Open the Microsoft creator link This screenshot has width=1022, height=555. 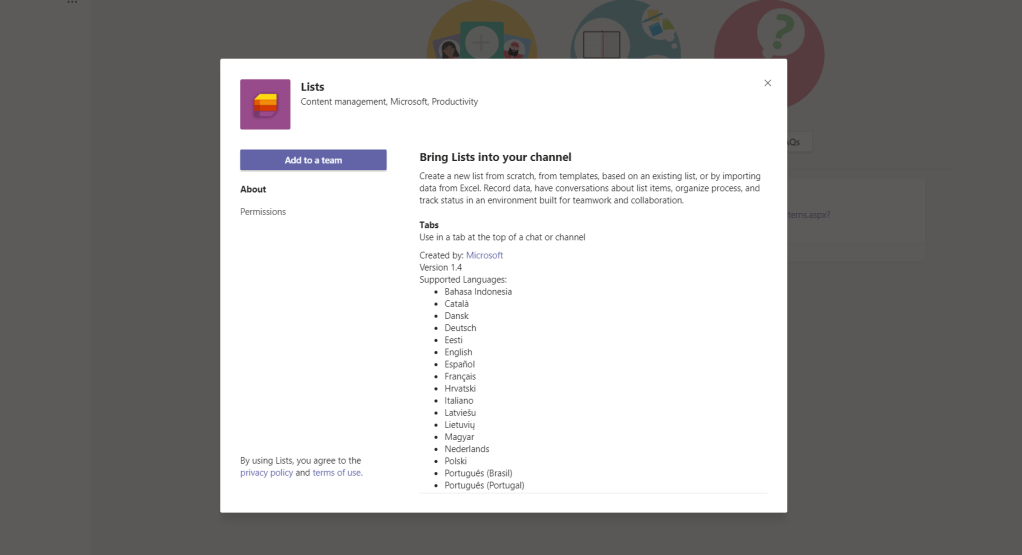point(484,256)
